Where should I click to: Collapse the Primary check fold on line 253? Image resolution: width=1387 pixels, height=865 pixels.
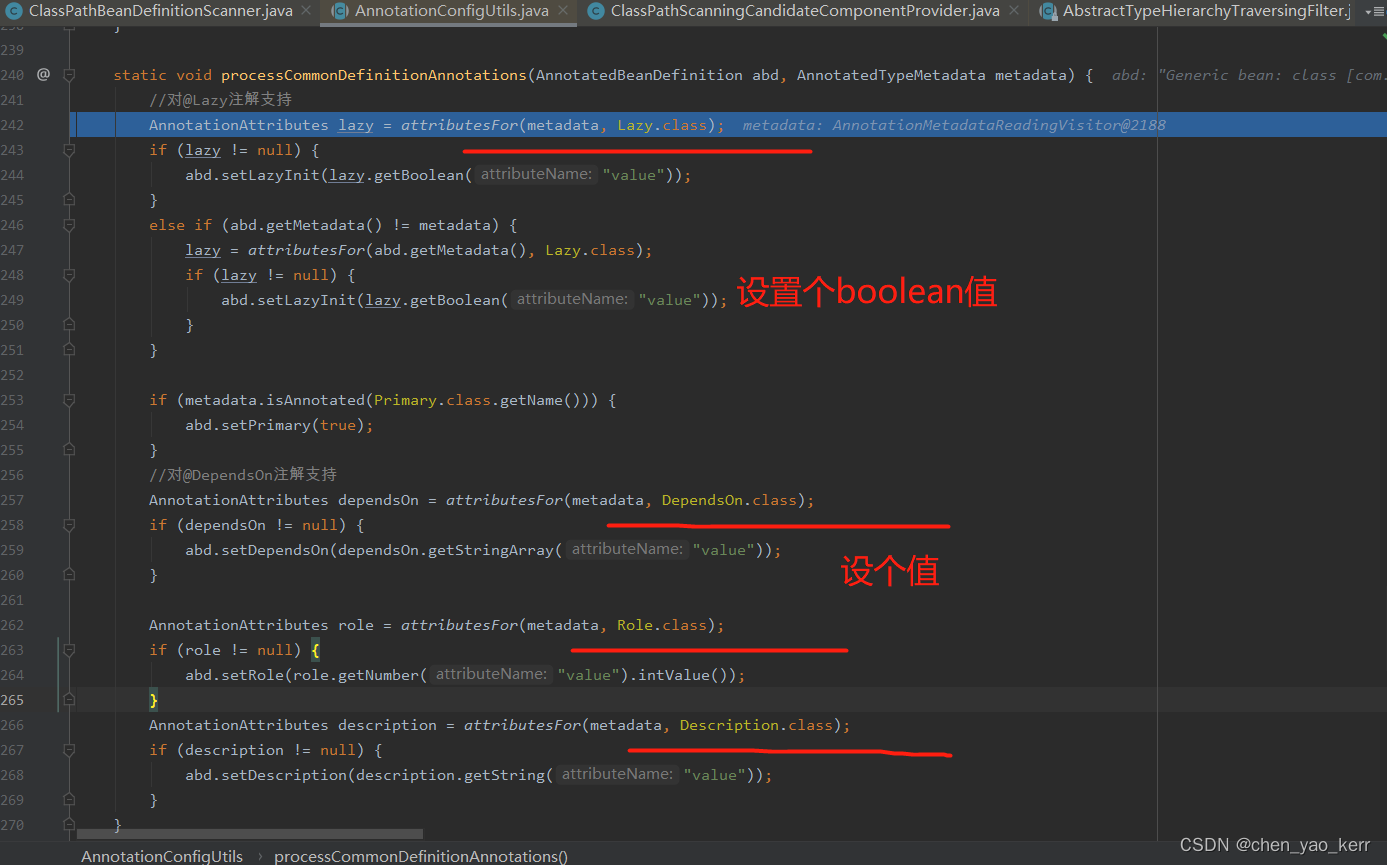[x=69, y=400]
